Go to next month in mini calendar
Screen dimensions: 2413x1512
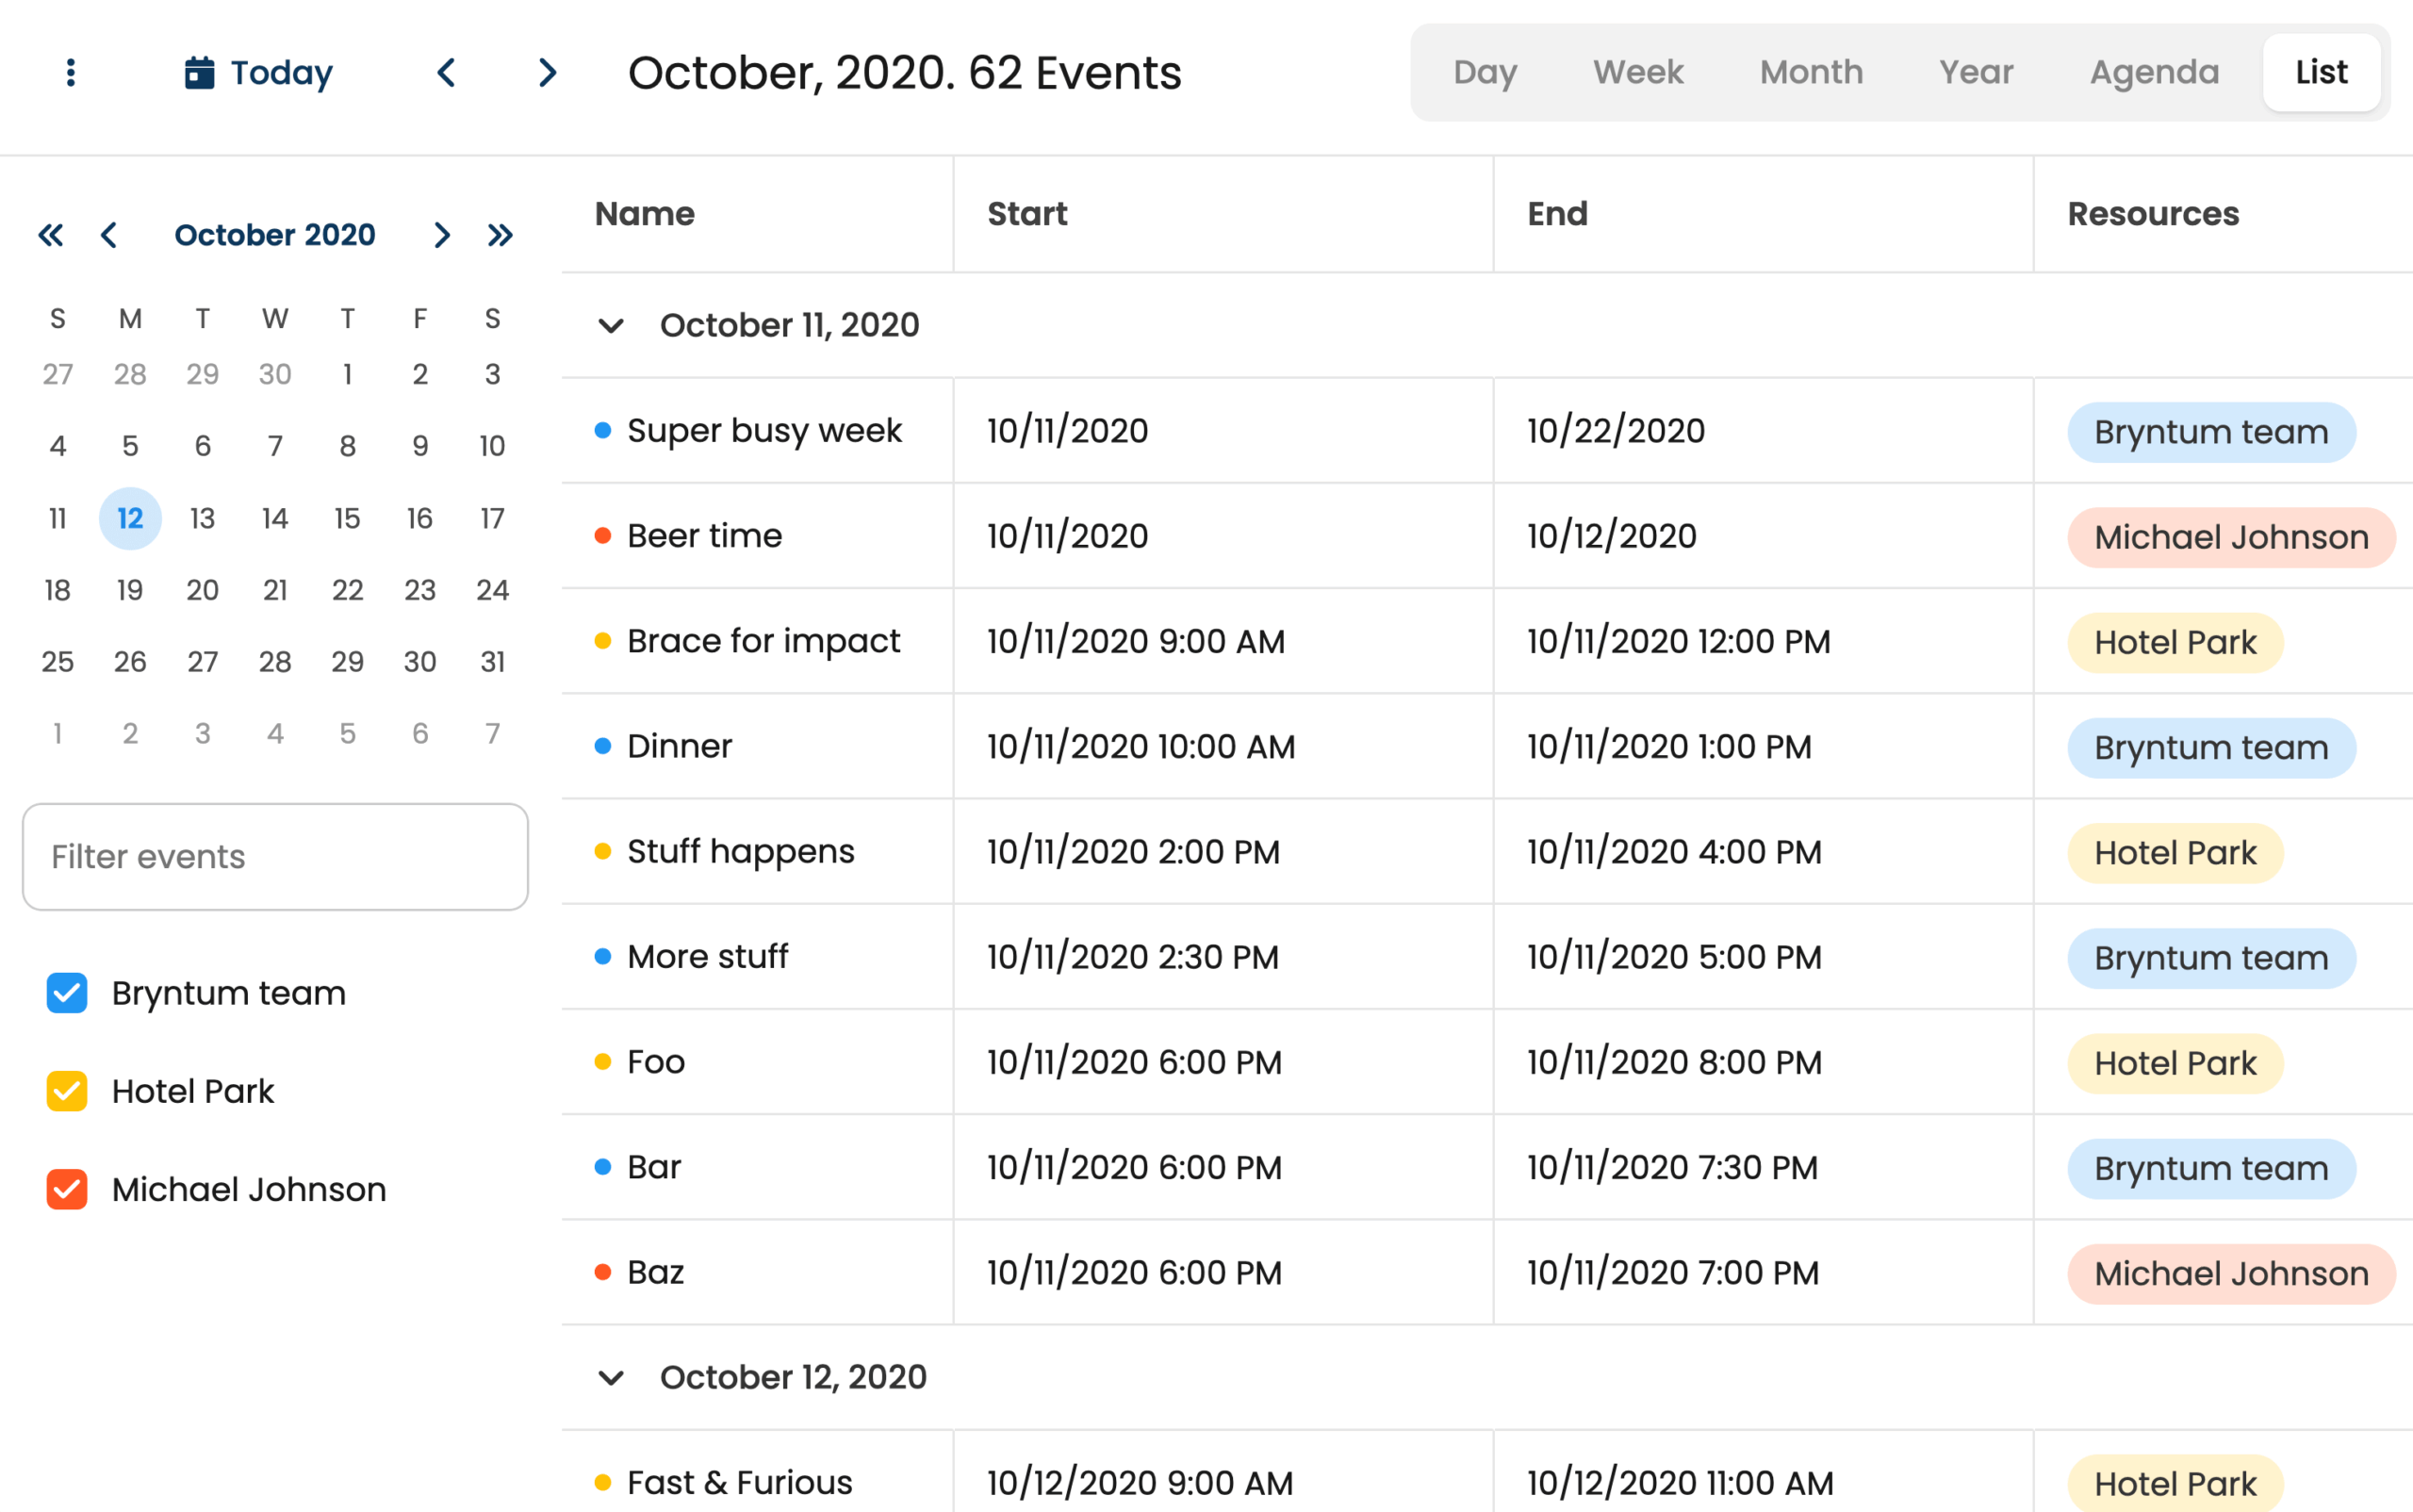[x=441, y=235]
